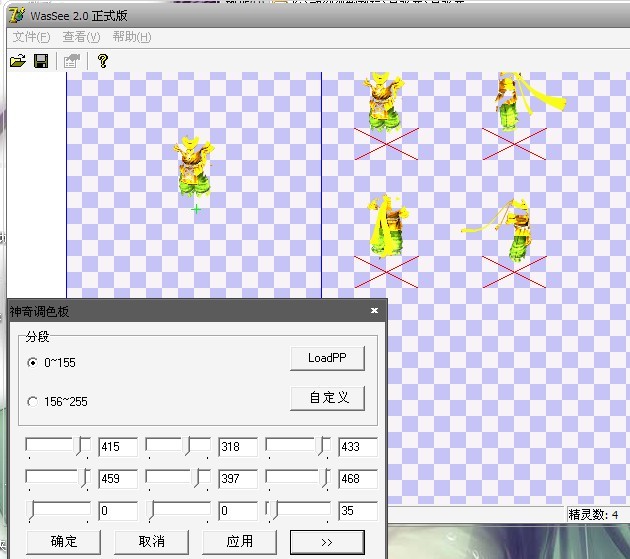
Task: Click slider beside the 35 value
Action: (298, 511)
